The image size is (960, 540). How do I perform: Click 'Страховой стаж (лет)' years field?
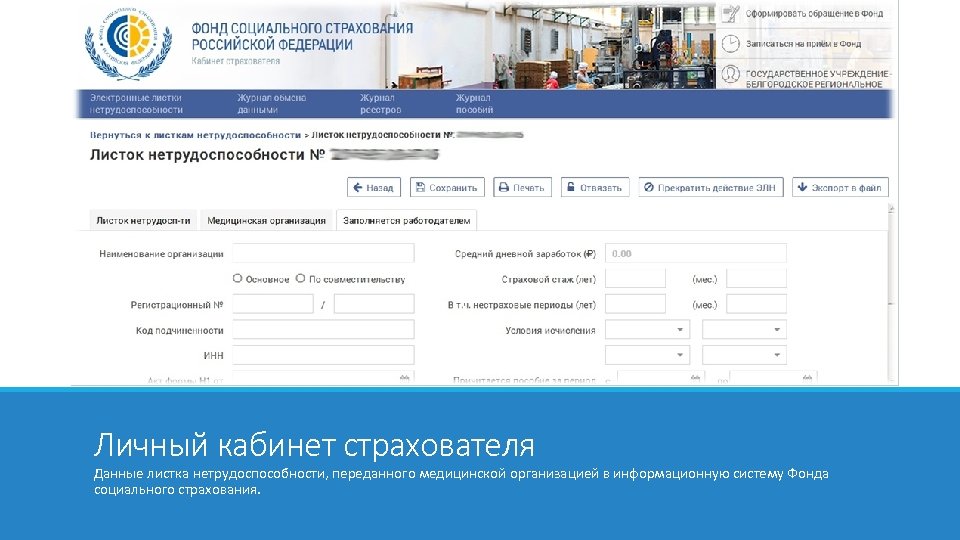(635, 279)
